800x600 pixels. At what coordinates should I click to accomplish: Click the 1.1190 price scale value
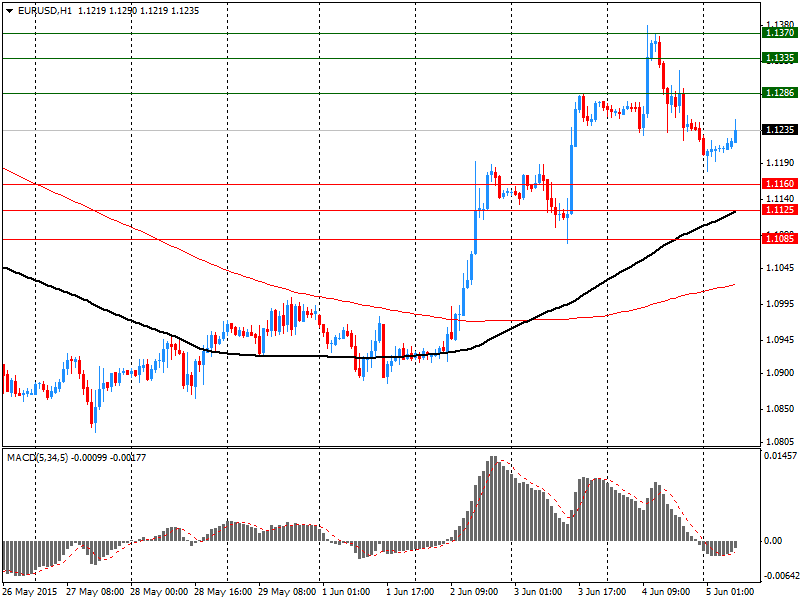781,163
